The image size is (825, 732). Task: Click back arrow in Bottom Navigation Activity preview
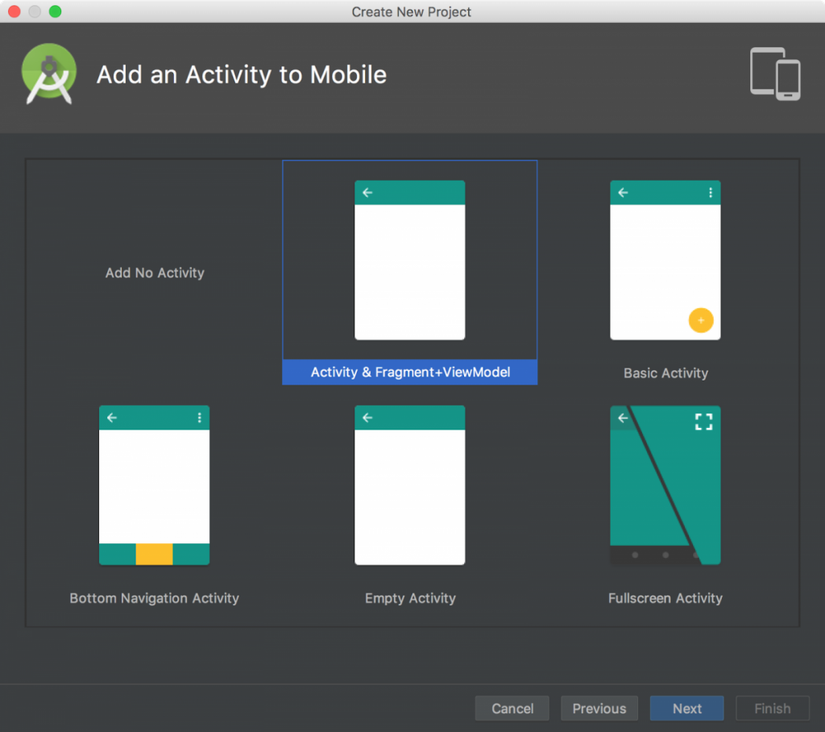112,418
